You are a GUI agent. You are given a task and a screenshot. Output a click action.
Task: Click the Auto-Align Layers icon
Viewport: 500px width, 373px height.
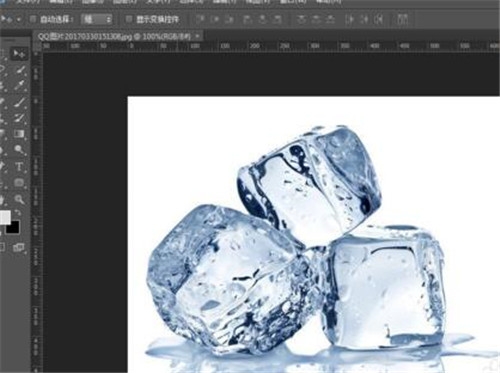click(403, 19)
